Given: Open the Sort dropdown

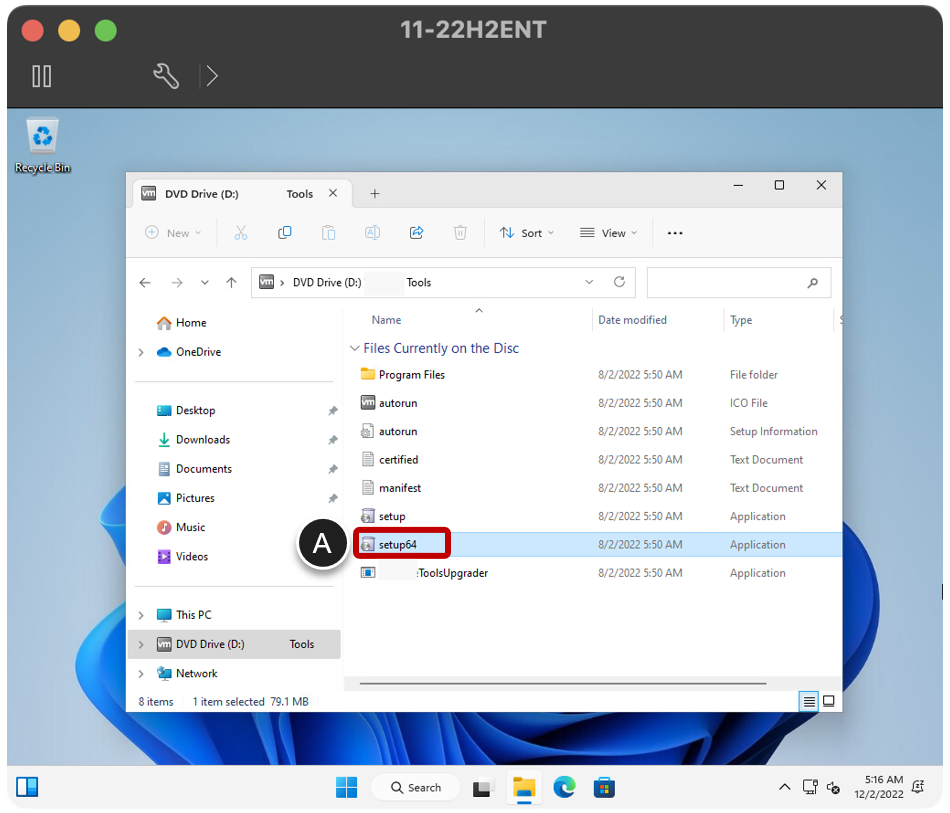Looking at the screenshot, I should [527, 232].
